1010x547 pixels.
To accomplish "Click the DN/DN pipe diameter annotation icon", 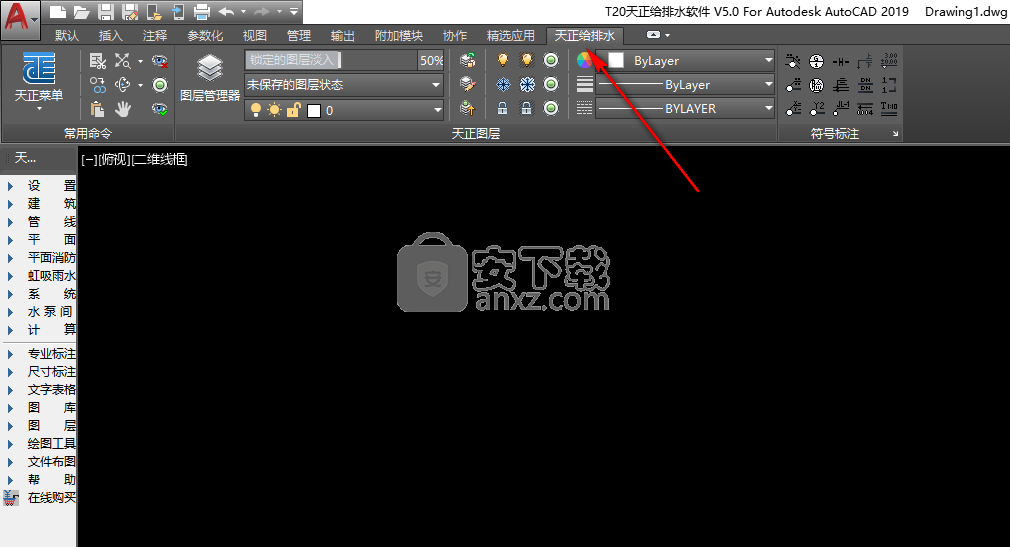I will click(x=865, y=84).
